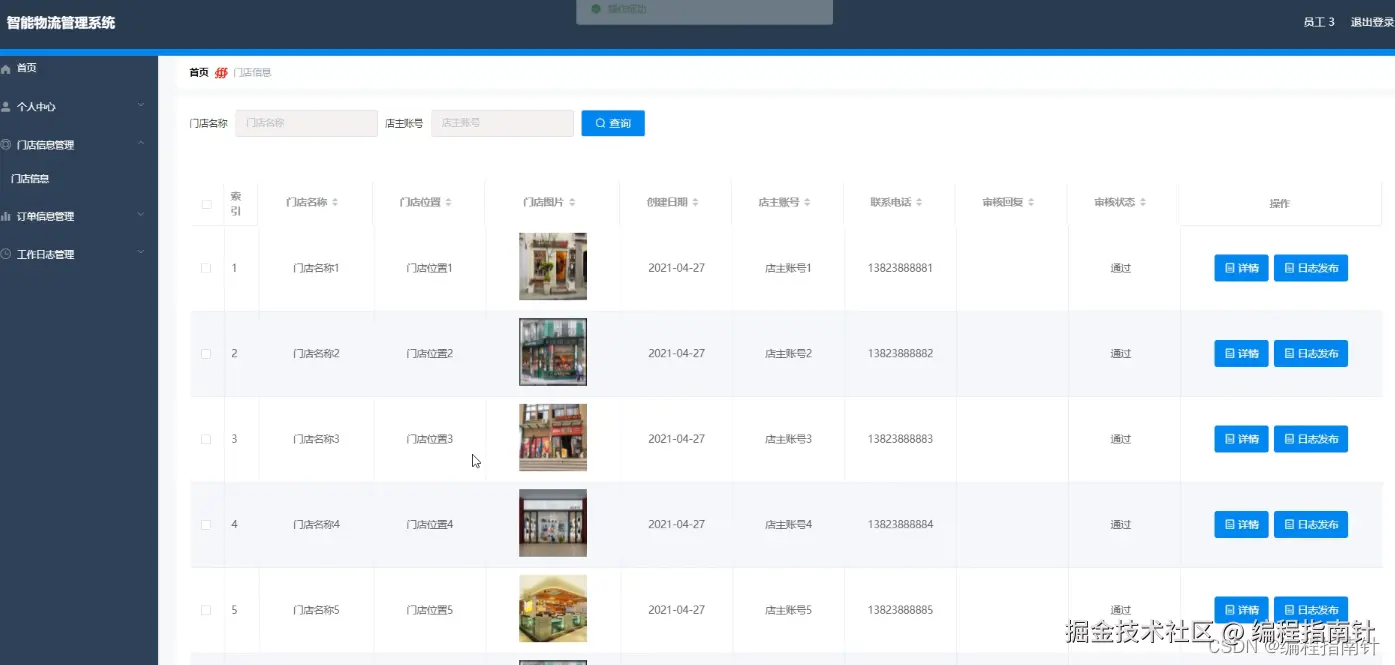Open the 门店名称4 store image thumbnail

(x=553, y=523)
